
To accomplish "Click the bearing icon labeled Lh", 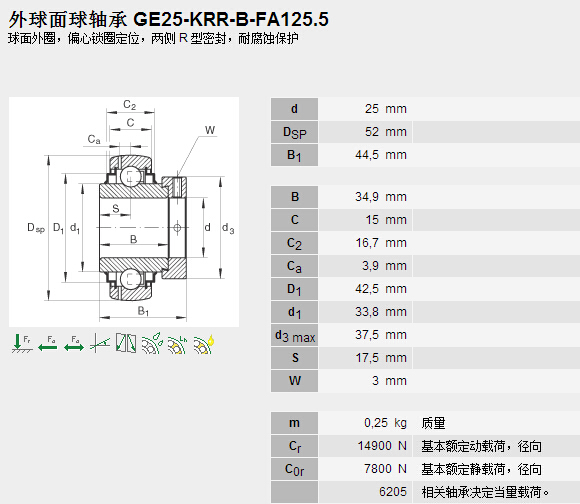I will coord(178,344).
